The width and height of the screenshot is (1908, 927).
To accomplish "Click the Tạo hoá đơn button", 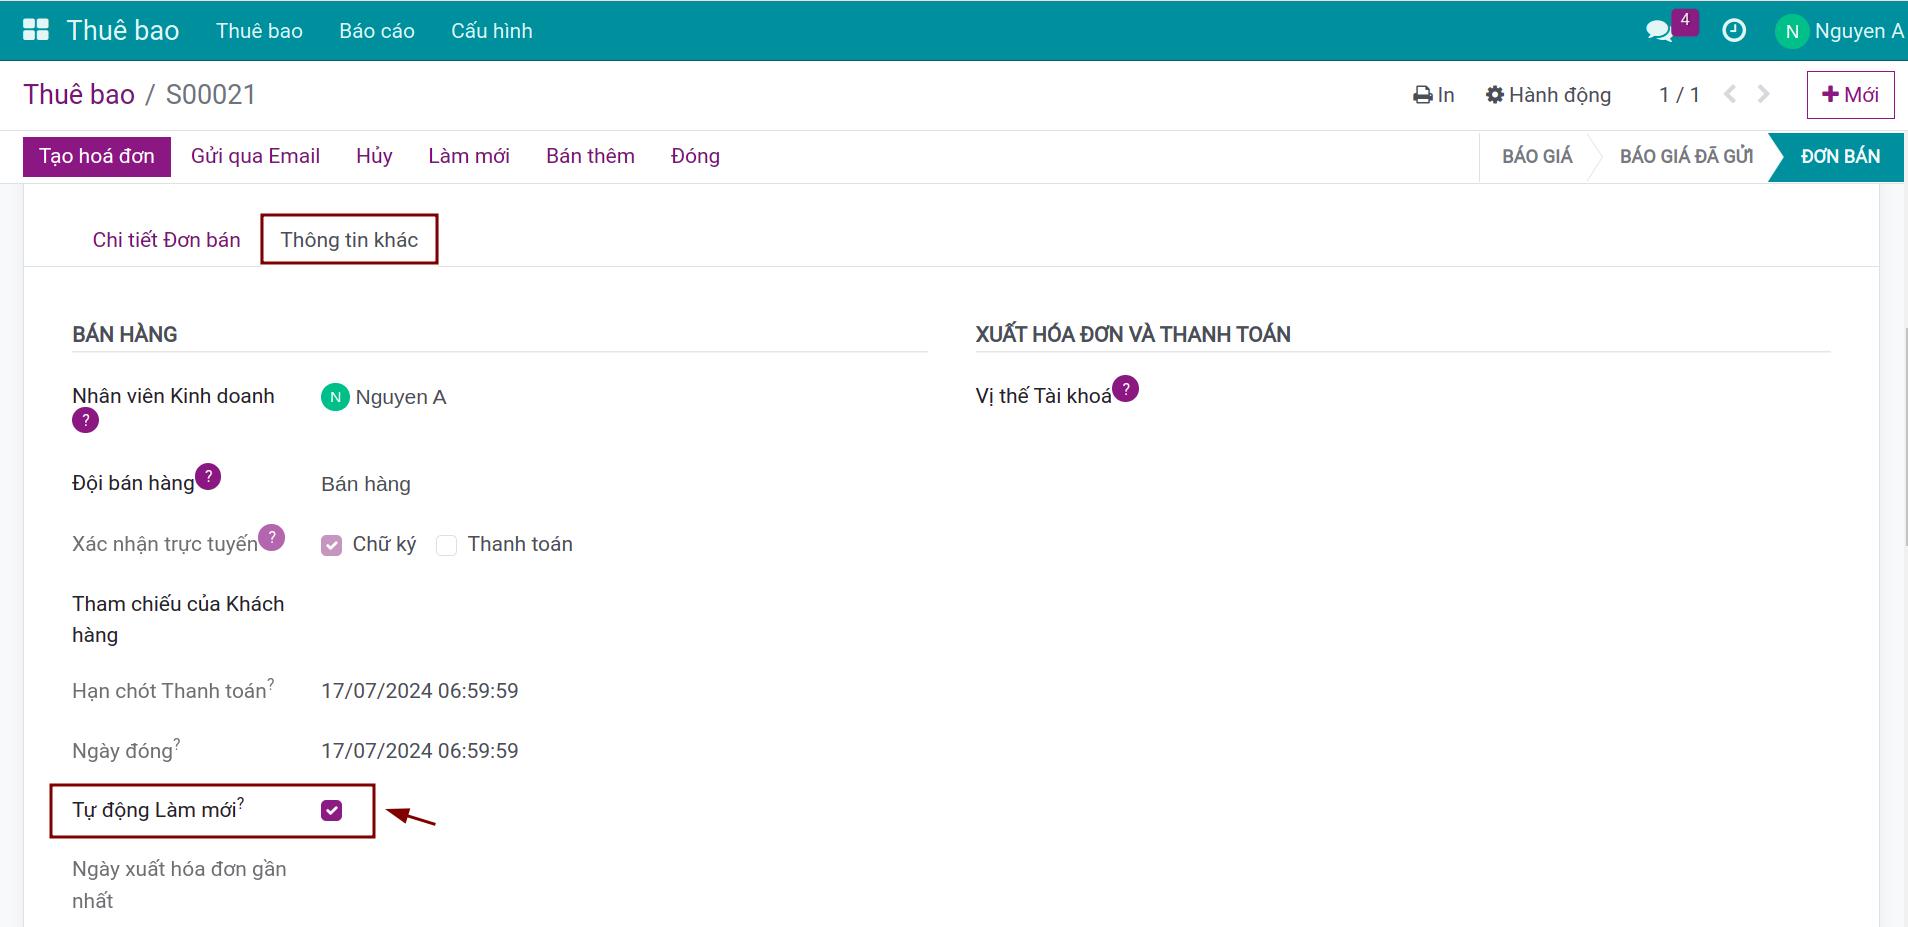I will click(x=97, y=156).
